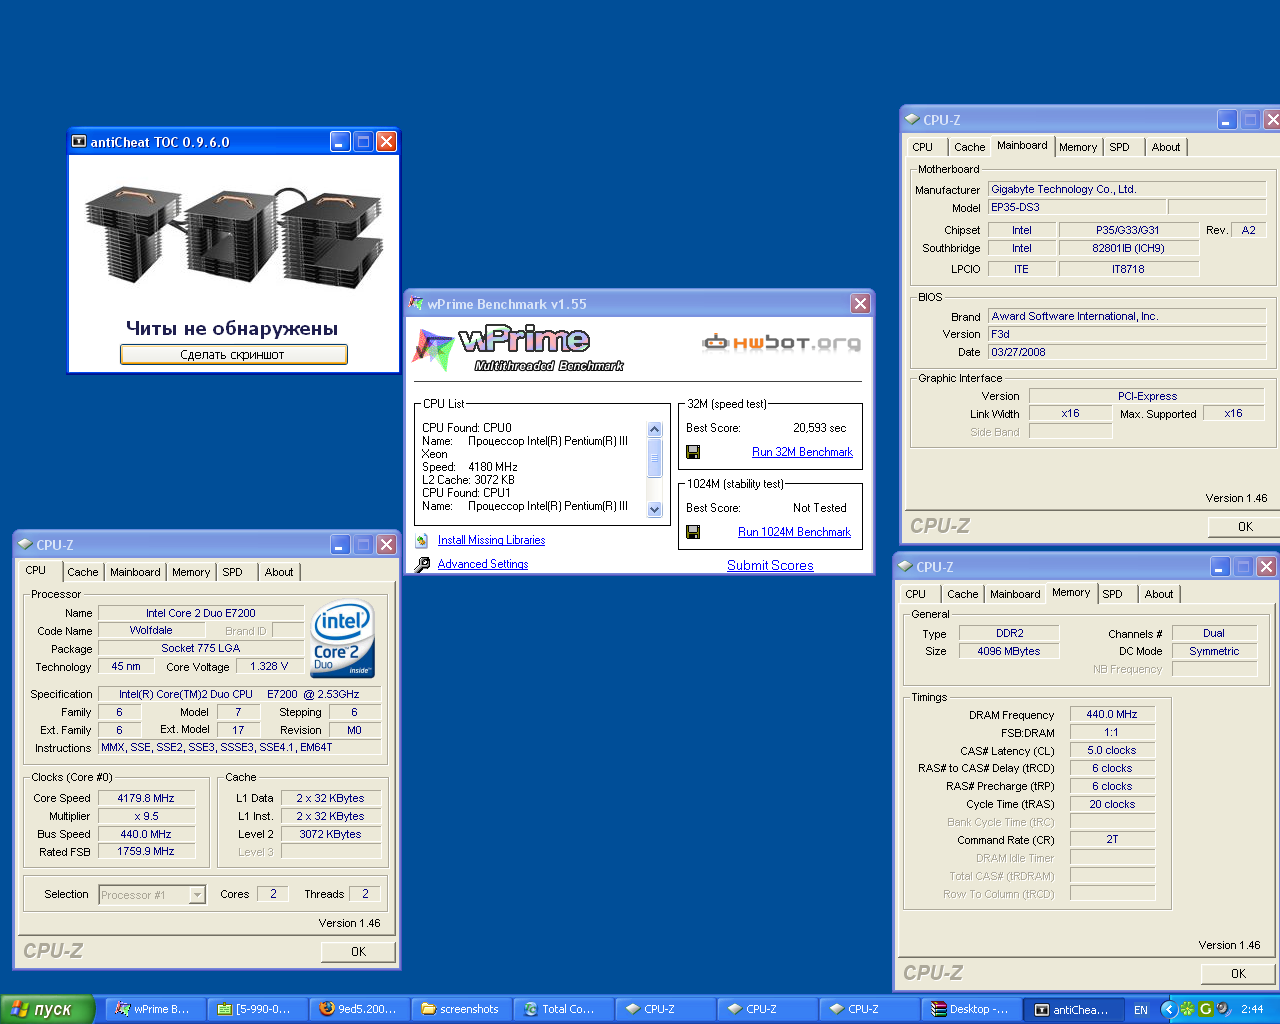Click the Cycle Time (tRAS) value 20 clocks

1112,804
